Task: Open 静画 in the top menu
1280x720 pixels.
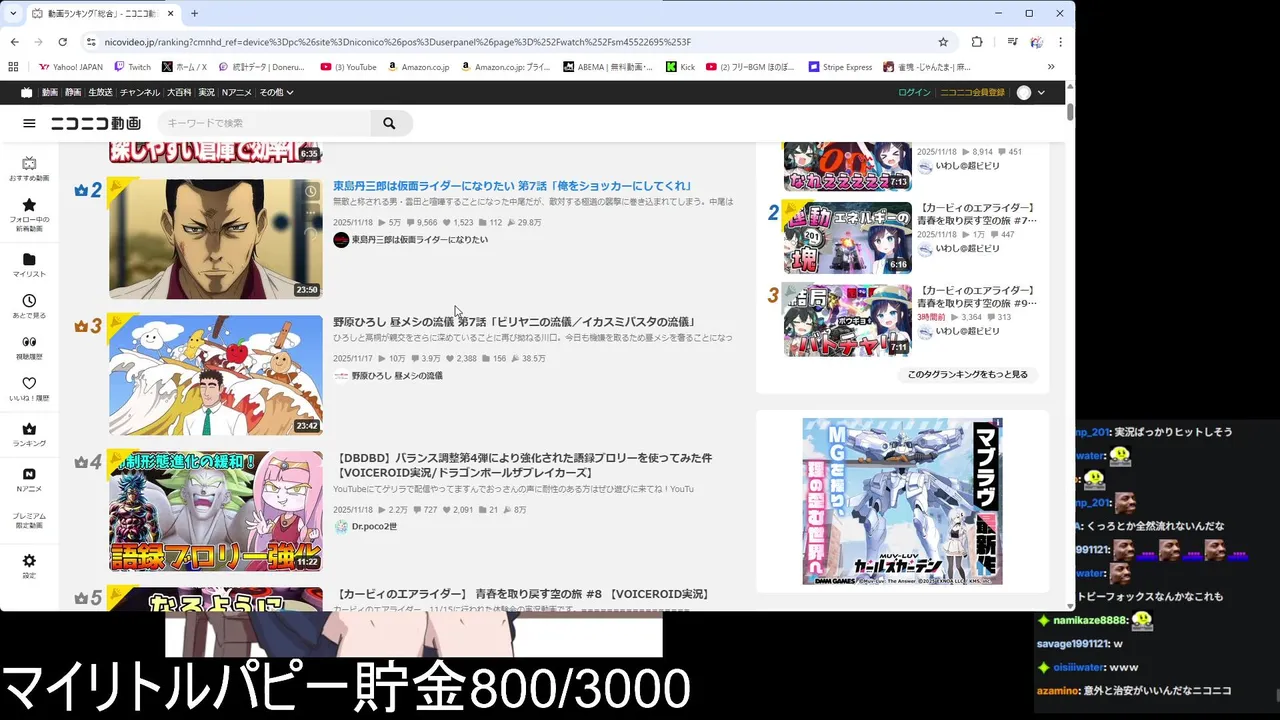Action: point(73,92)
